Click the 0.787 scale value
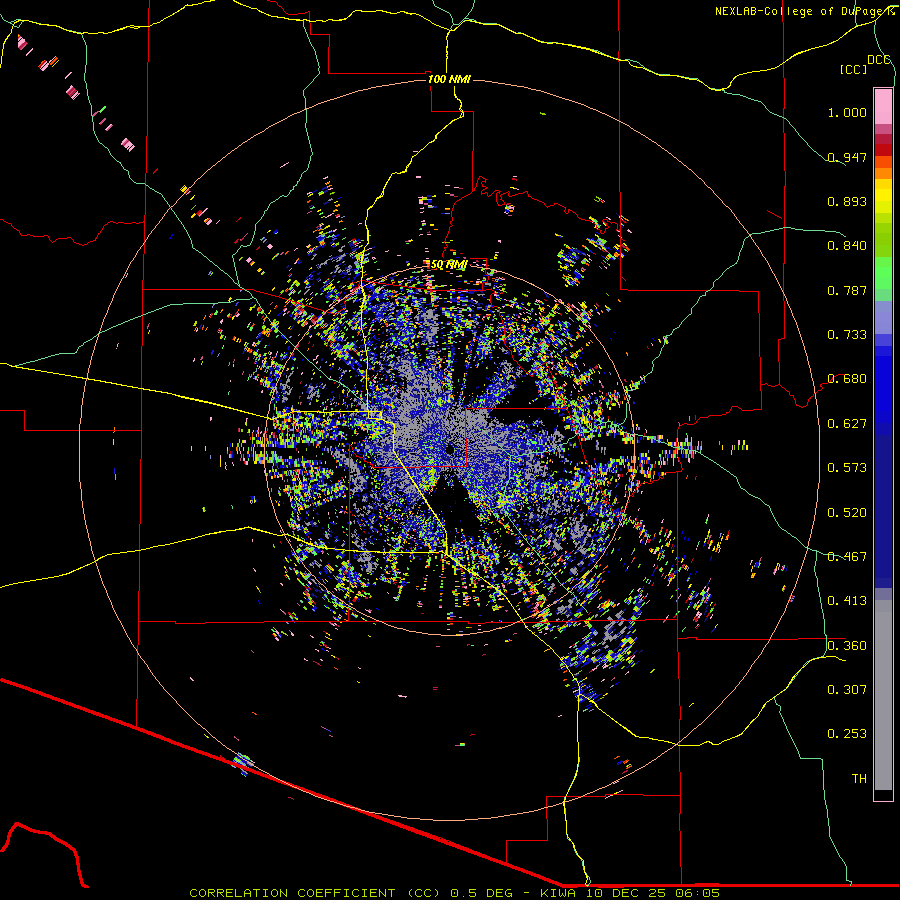This screenshot has height=900, width=900. click(847, 290)
